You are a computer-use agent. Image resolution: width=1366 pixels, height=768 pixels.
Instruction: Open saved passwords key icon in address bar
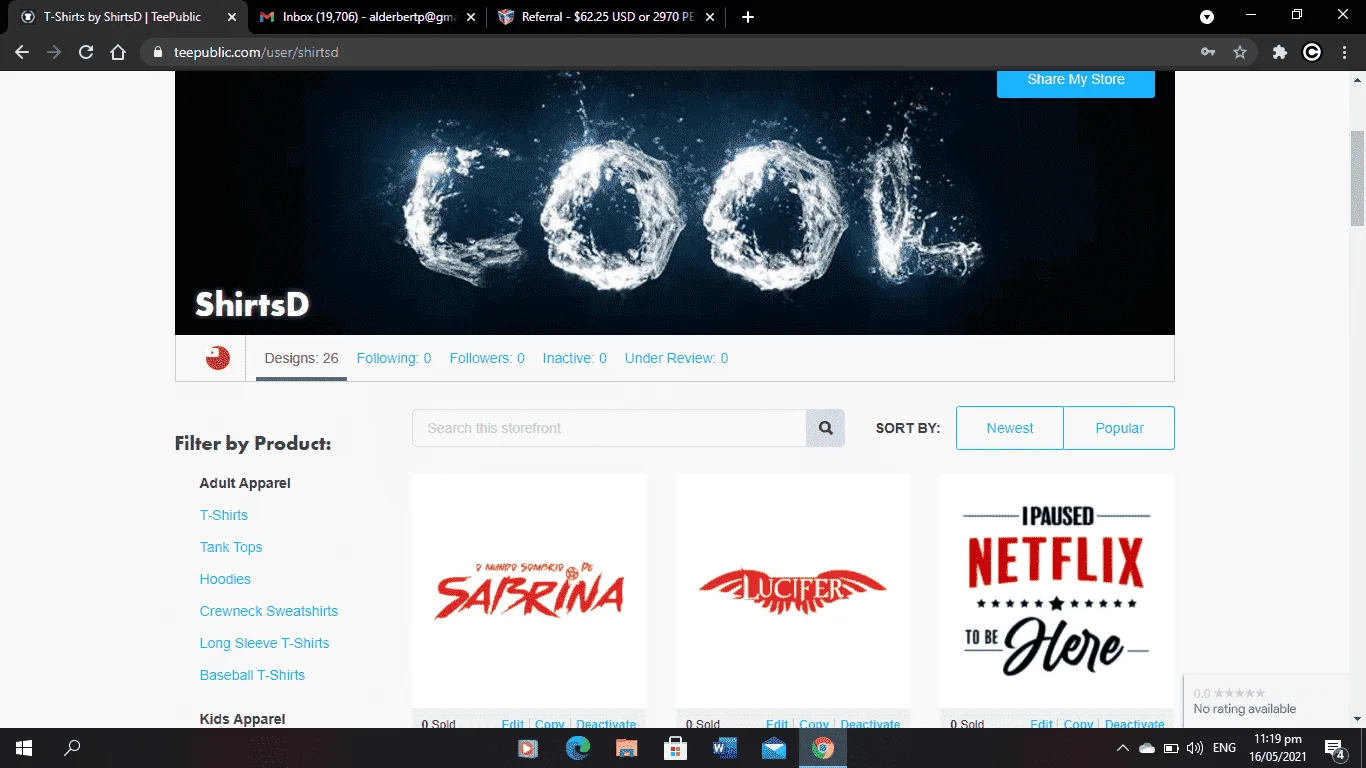pos(1208,52)
